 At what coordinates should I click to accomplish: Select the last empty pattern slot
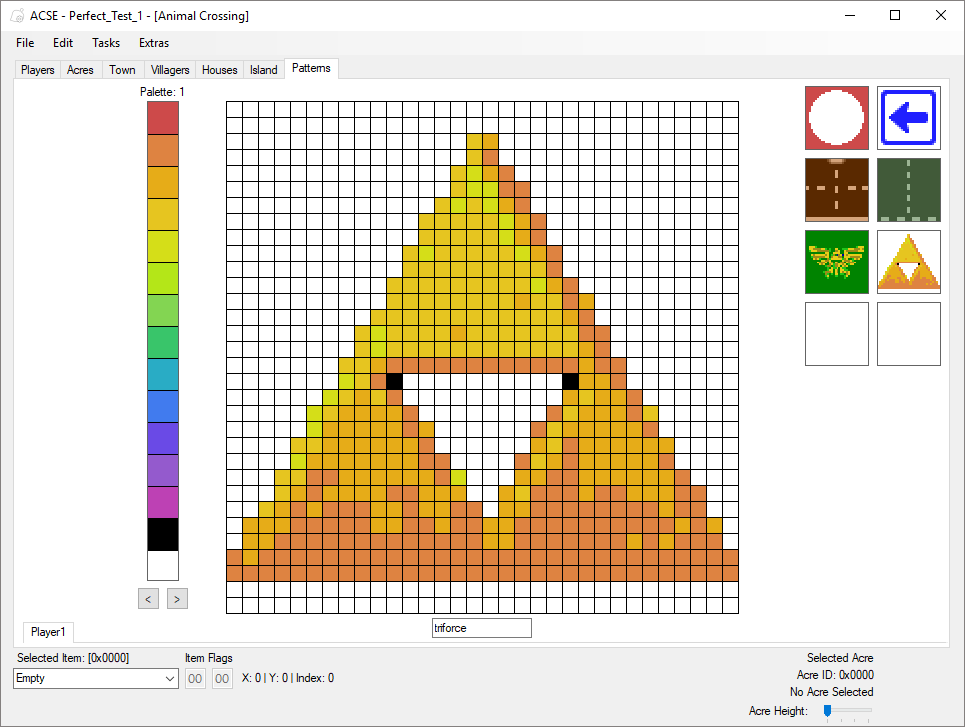click(908, 334)
